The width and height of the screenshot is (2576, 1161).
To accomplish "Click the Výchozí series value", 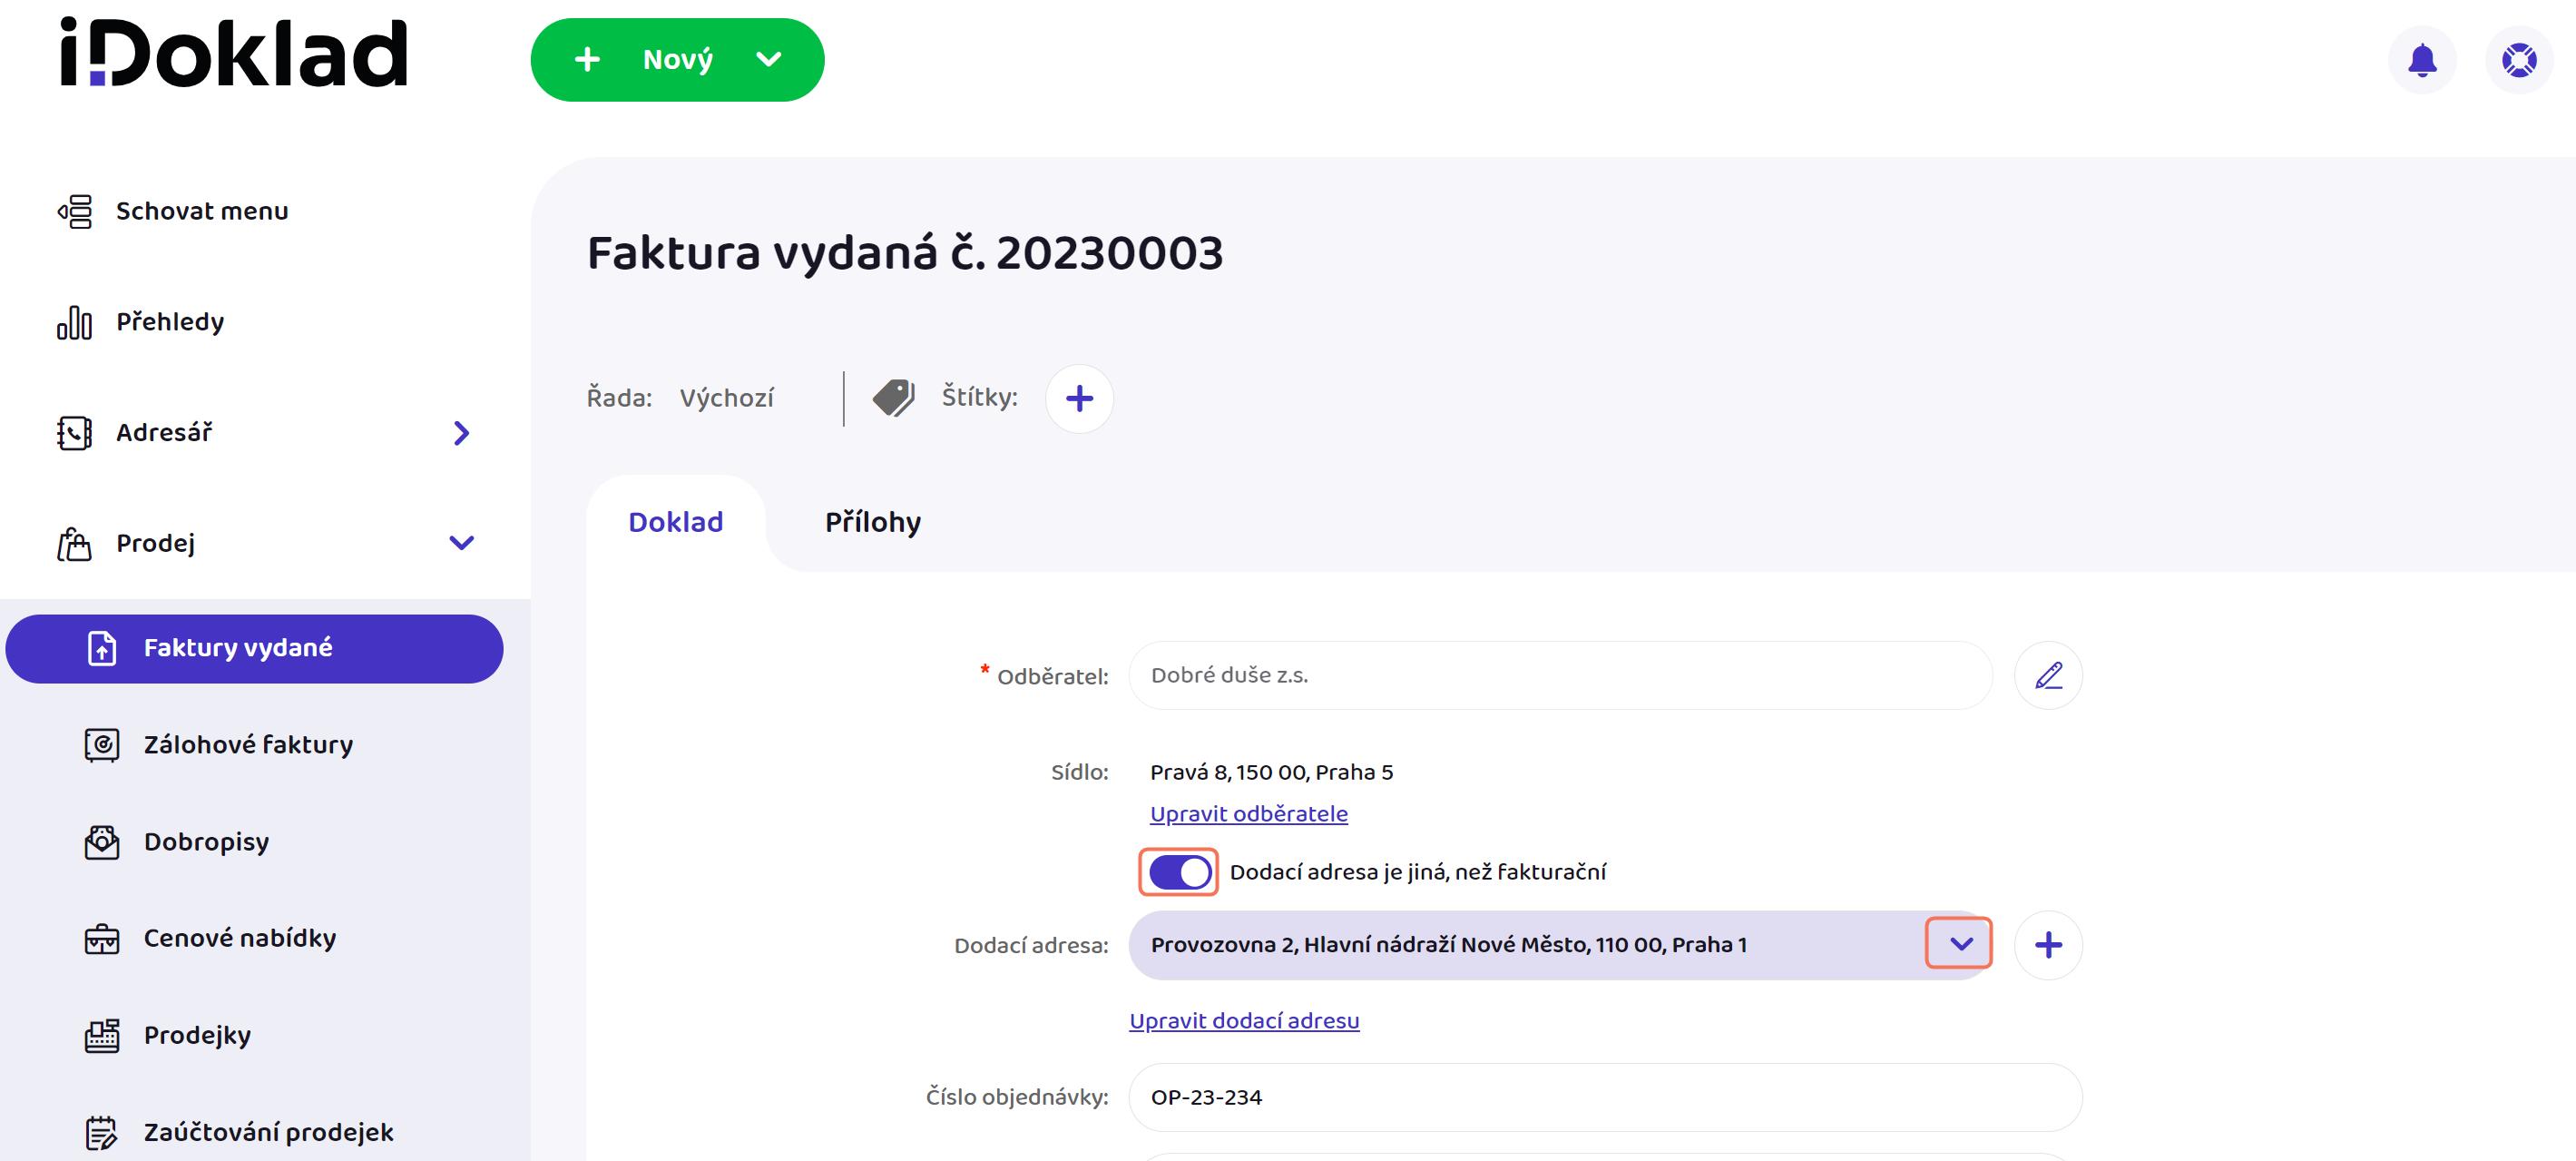I will (x=727, y=398).
